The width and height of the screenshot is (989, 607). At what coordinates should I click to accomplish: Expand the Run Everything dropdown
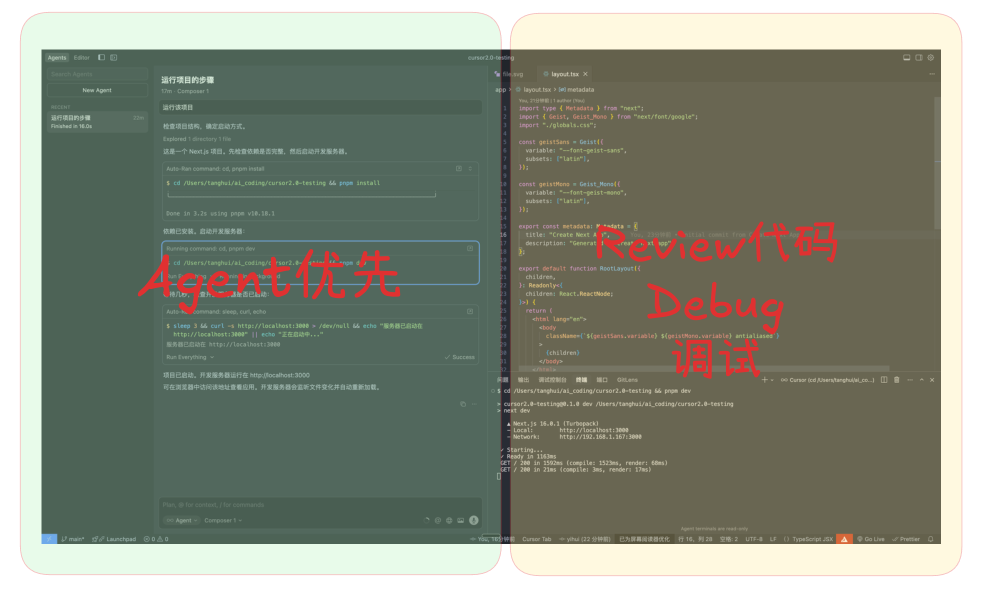click(190, 357)
